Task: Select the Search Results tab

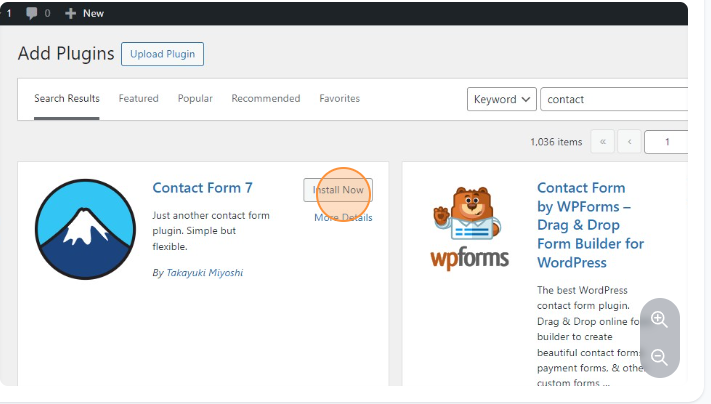Action: pos(66,99)
